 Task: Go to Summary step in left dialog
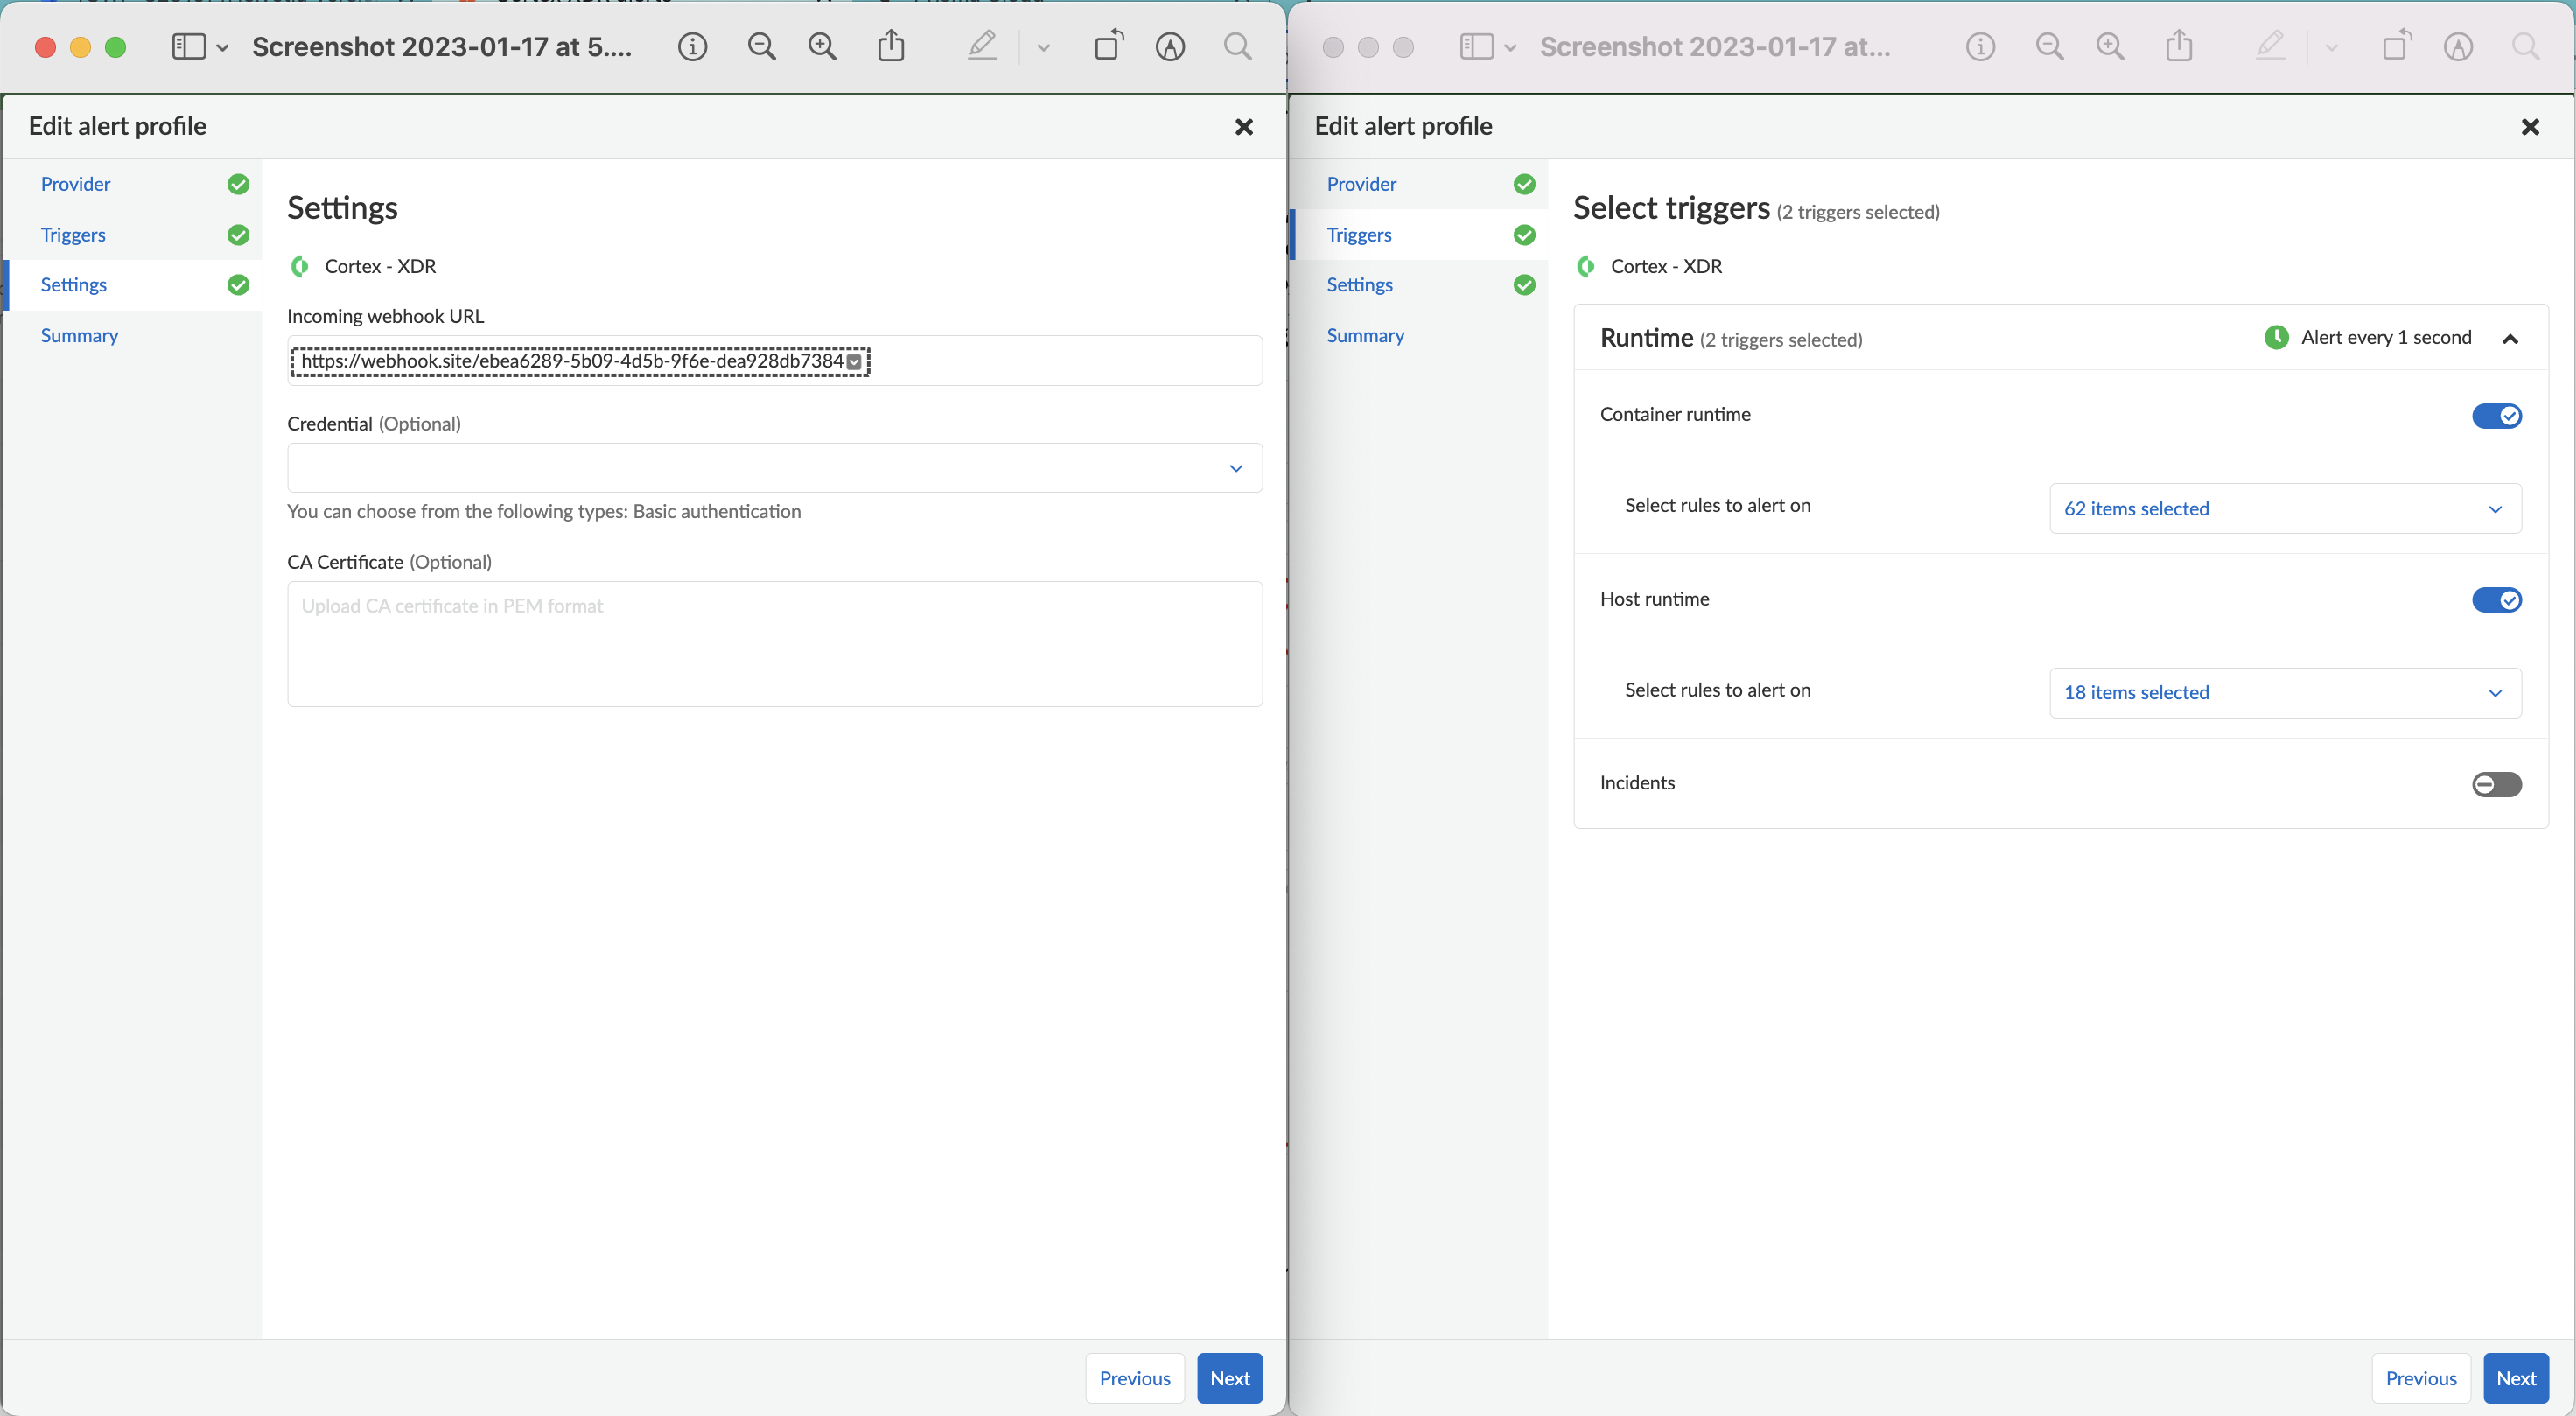(79, 335)
